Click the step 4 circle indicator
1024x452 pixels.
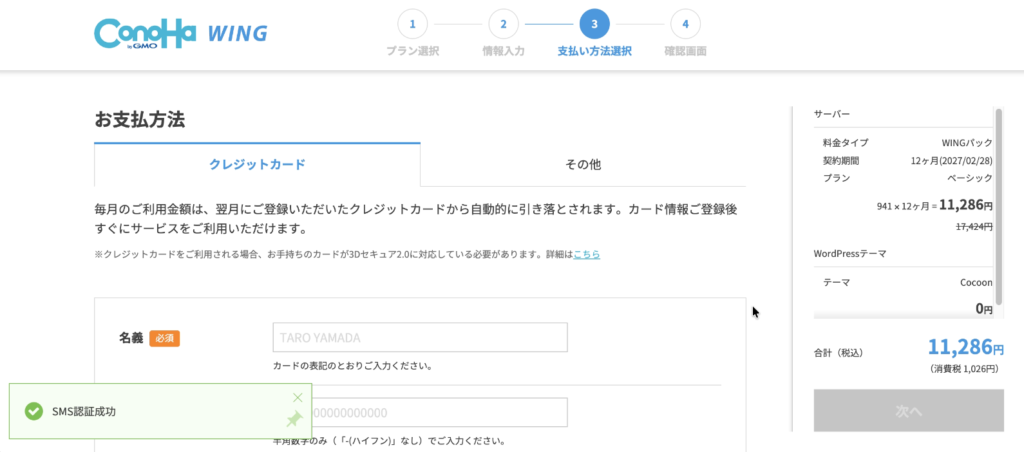(685, 23)
